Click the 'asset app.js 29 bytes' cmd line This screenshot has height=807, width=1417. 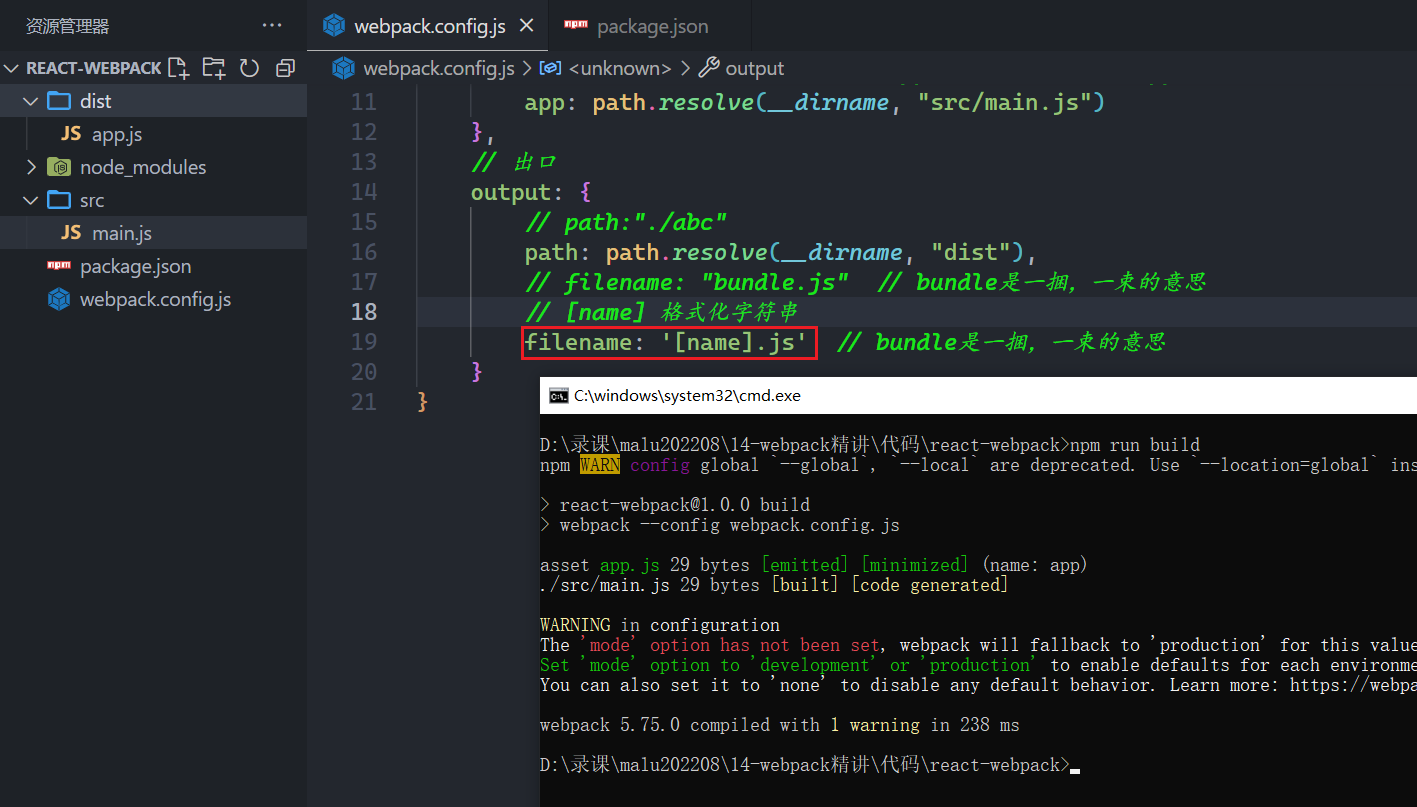813,565
